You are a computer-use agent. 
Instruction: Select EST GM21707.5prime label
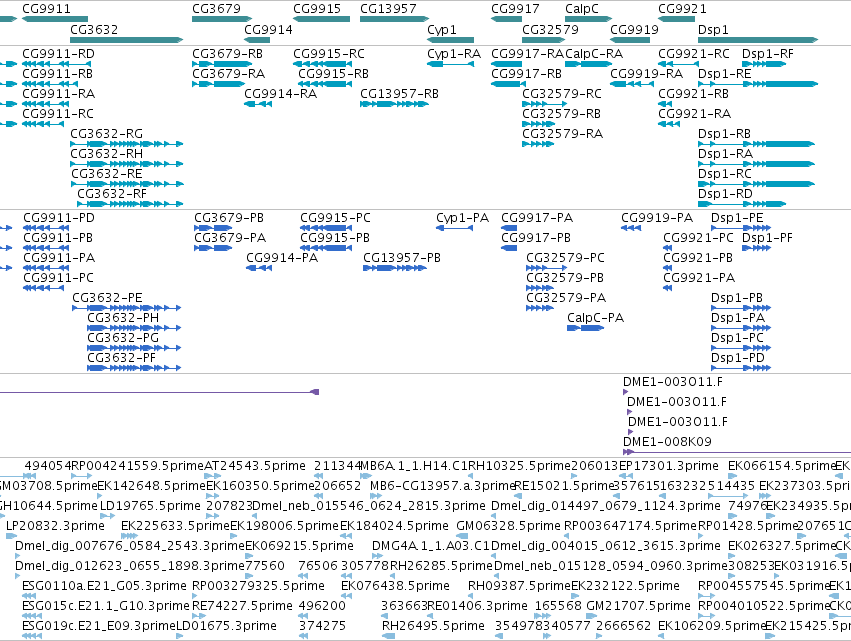point(639,605)
